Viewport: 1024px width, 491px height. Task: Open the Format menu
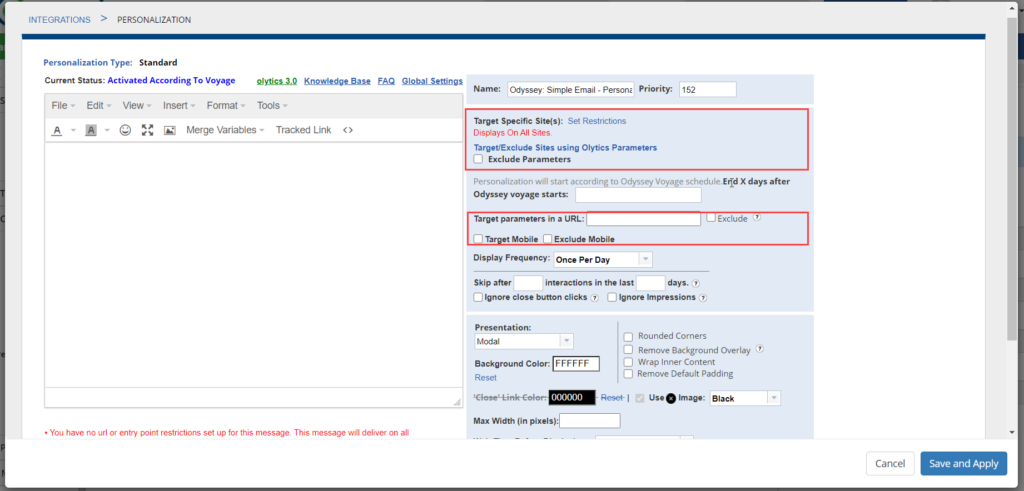pyautogui.click(x=226, y=105)
